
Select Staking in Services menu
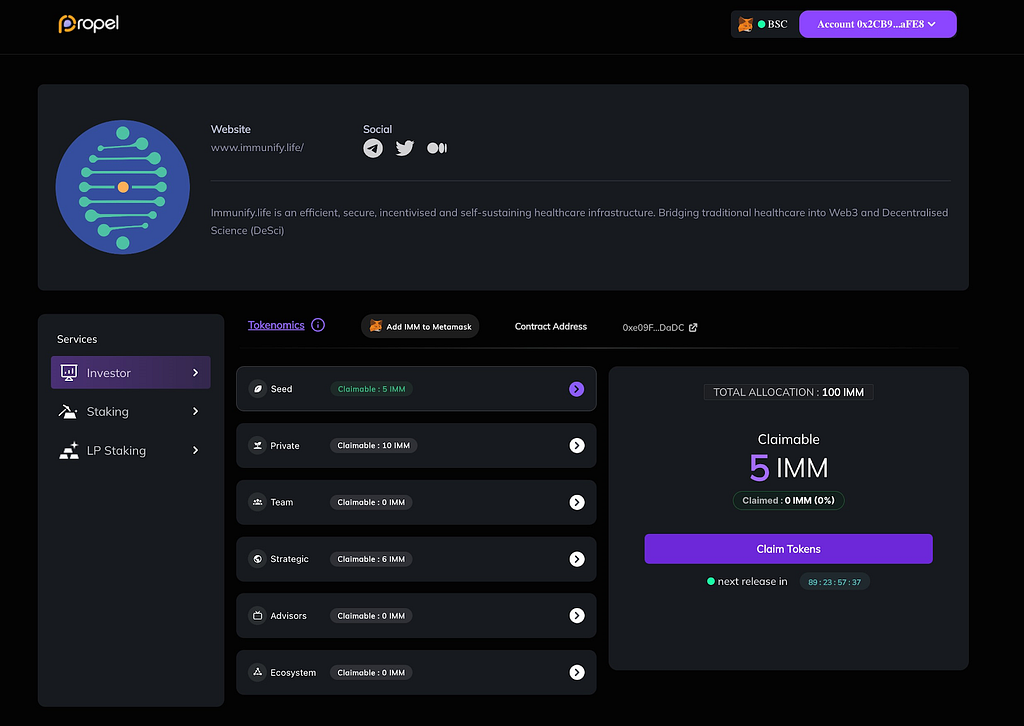click(x=131, y=411)
